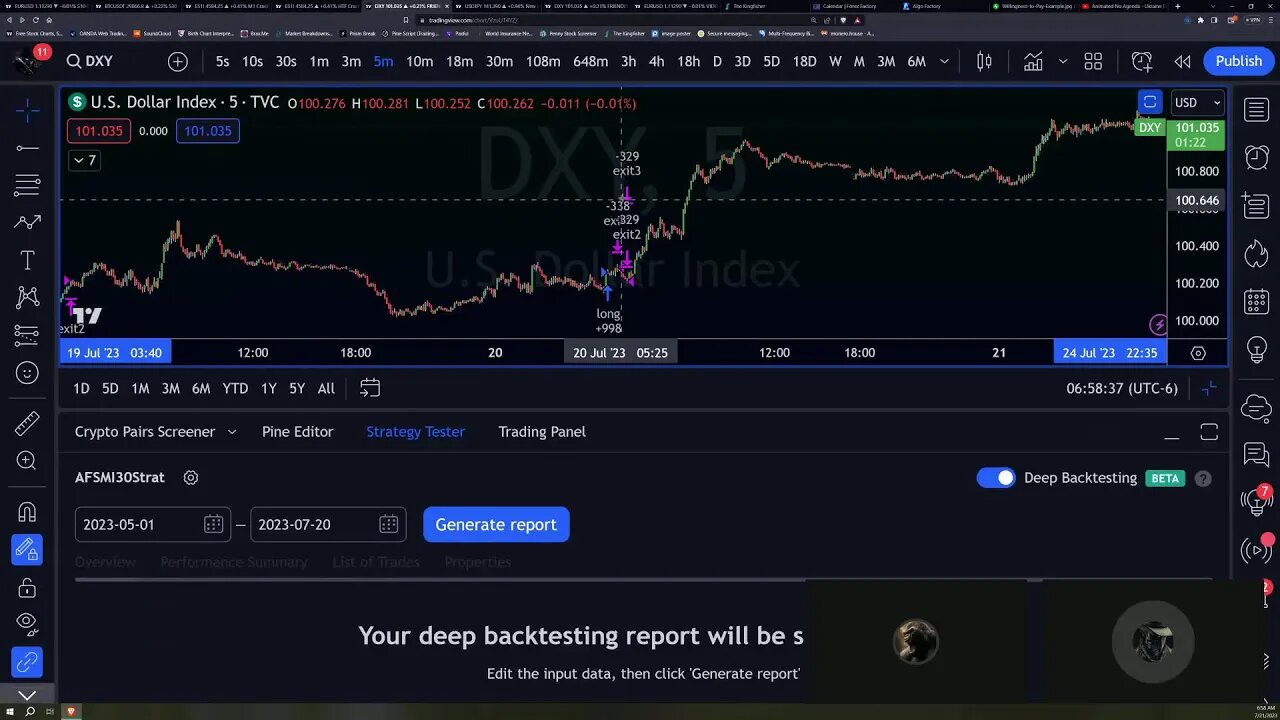This screenshot has height=720, width=1280.
Task: Open the ideas stream icon with badge 7
Action: pyautogui.click(x=1257, y=500)
